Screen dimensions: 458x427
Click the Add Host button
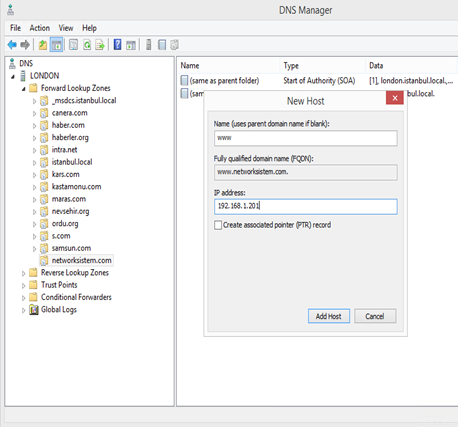point(329,316)
